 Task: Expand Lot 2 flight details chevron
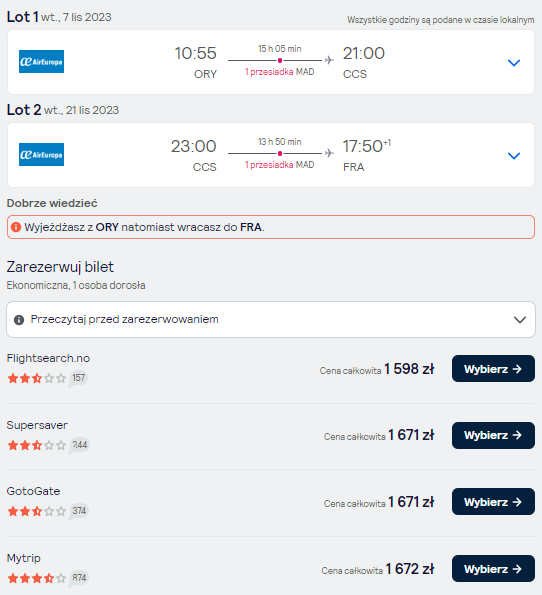(x=514, y=156)
